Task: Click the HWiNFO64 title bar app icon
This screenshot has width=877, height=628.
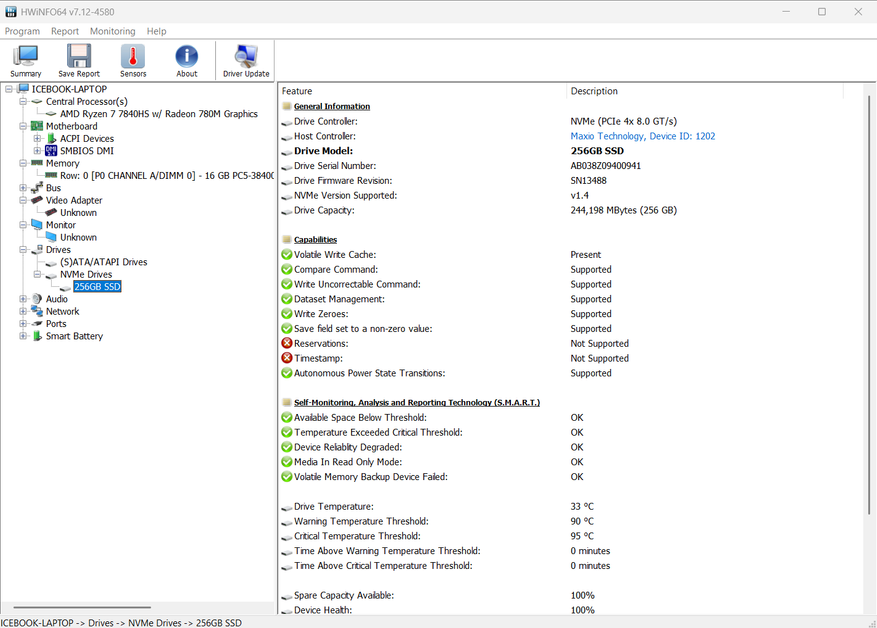Action: click(x=11, y=11)
